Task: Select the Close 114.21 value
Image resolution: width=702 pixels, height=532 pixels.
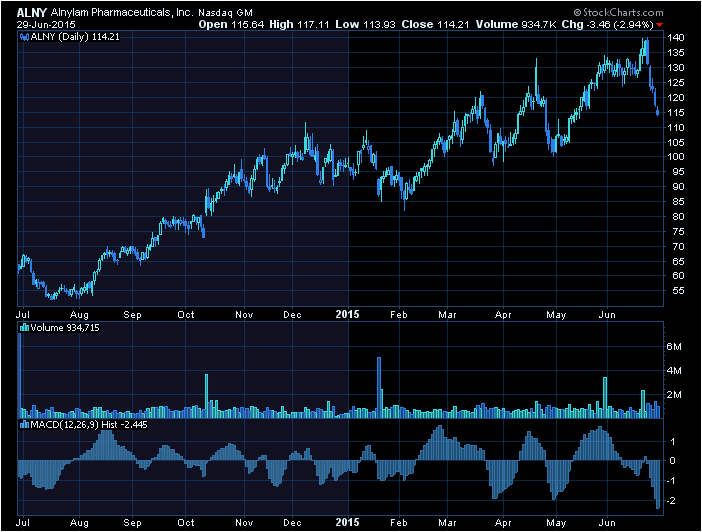Action: click(x=435, y=25)
